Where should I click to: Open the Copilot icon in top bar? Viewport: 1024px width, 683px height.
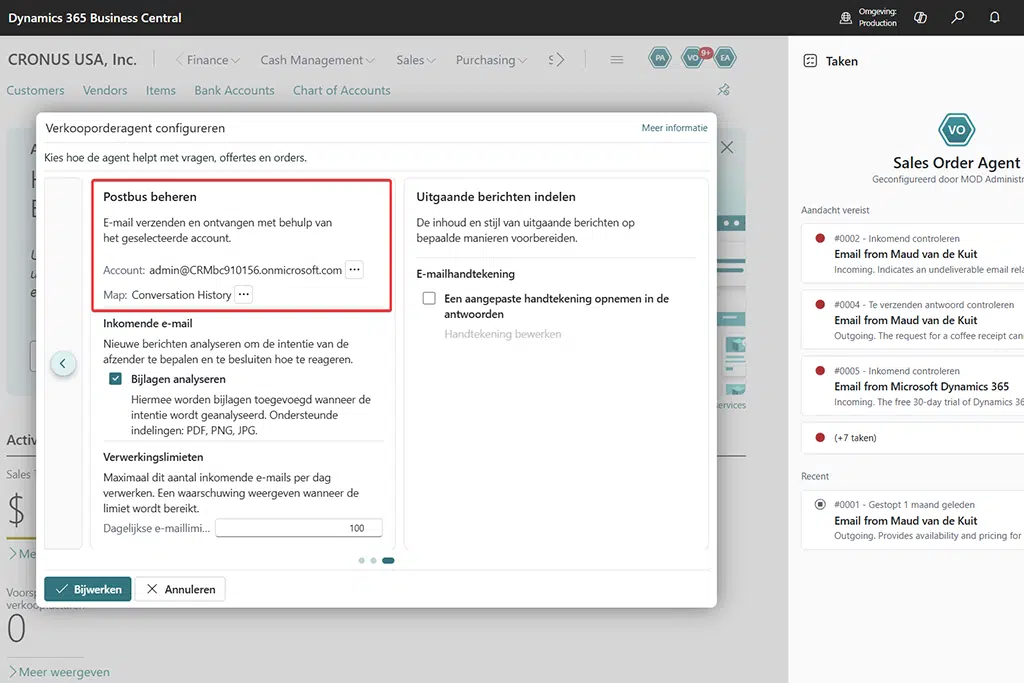point(920,18)
